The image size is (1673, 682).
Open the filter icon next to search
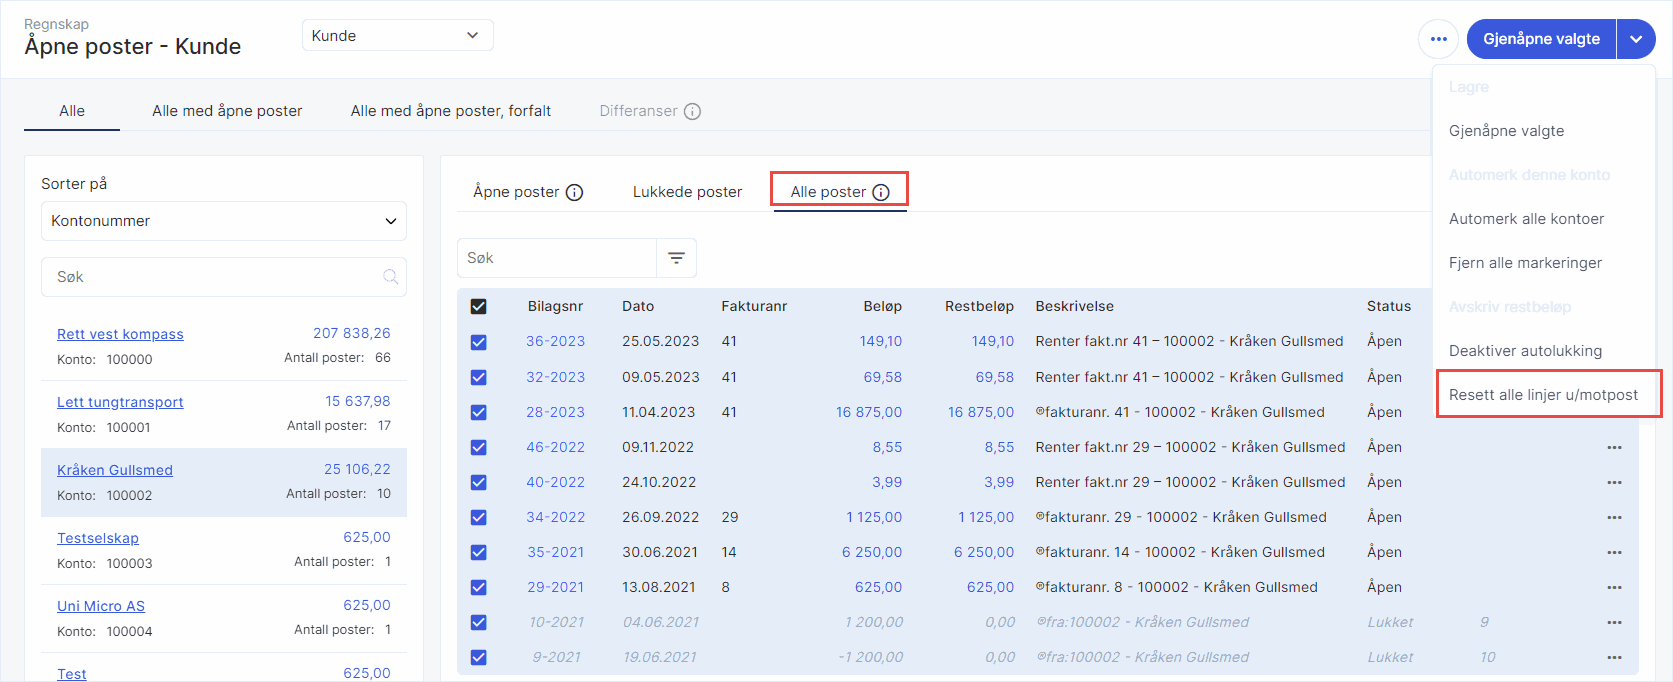point(676,258)
